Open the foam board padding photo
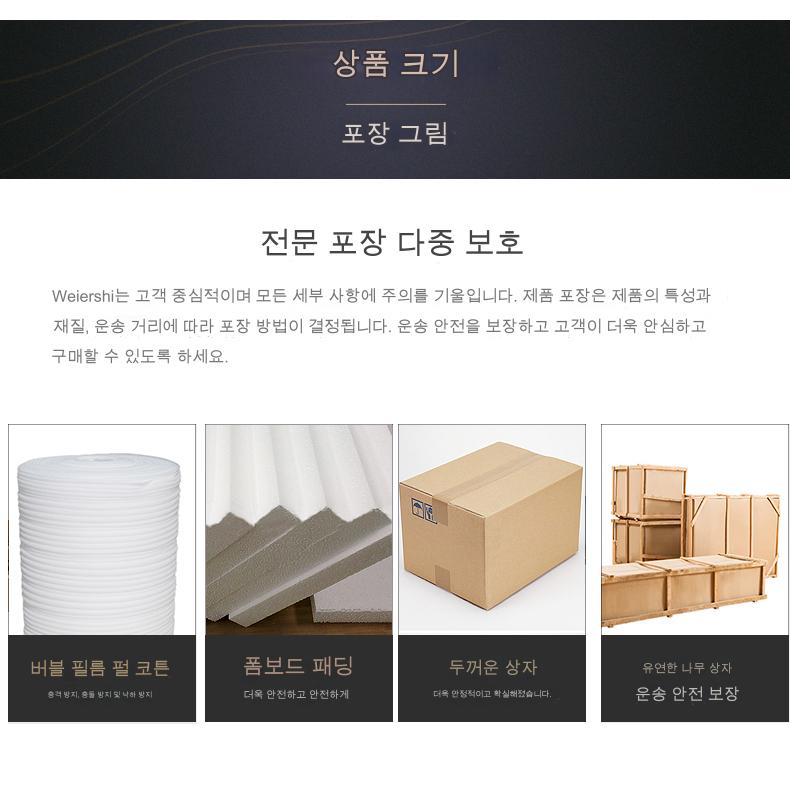This screenshot has height=796, width=790. tap(299, 529)
